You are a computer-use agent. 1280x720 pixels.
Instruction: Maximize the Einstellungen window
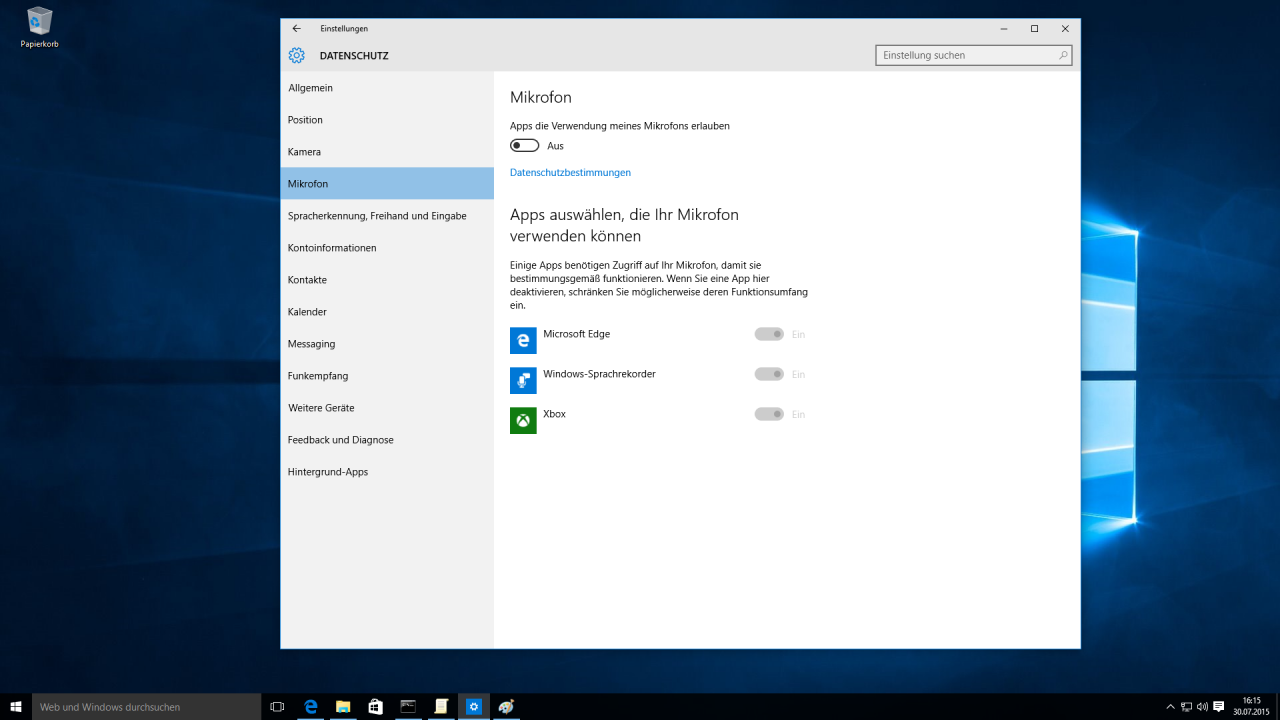coord(1034,29)
